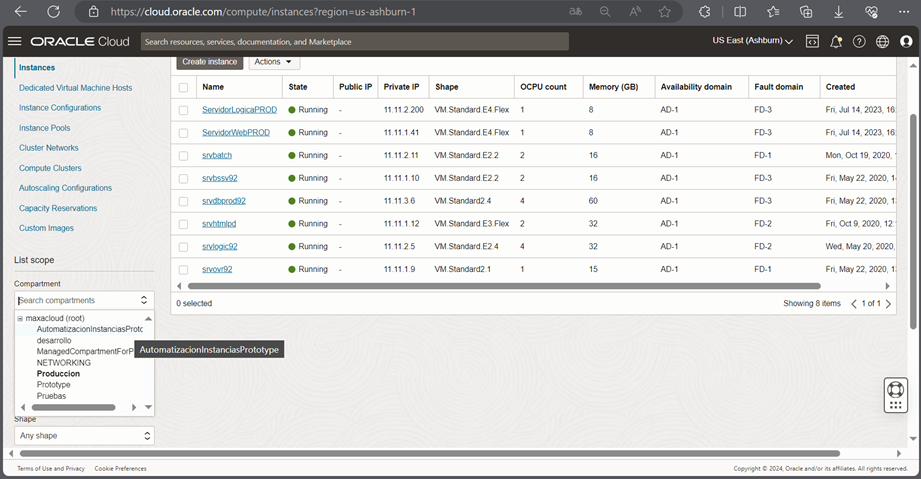This screenshot has height=479, width=921.
Task: Open the US East (Ashburn) region selector
Action: (x=752, y=41)
